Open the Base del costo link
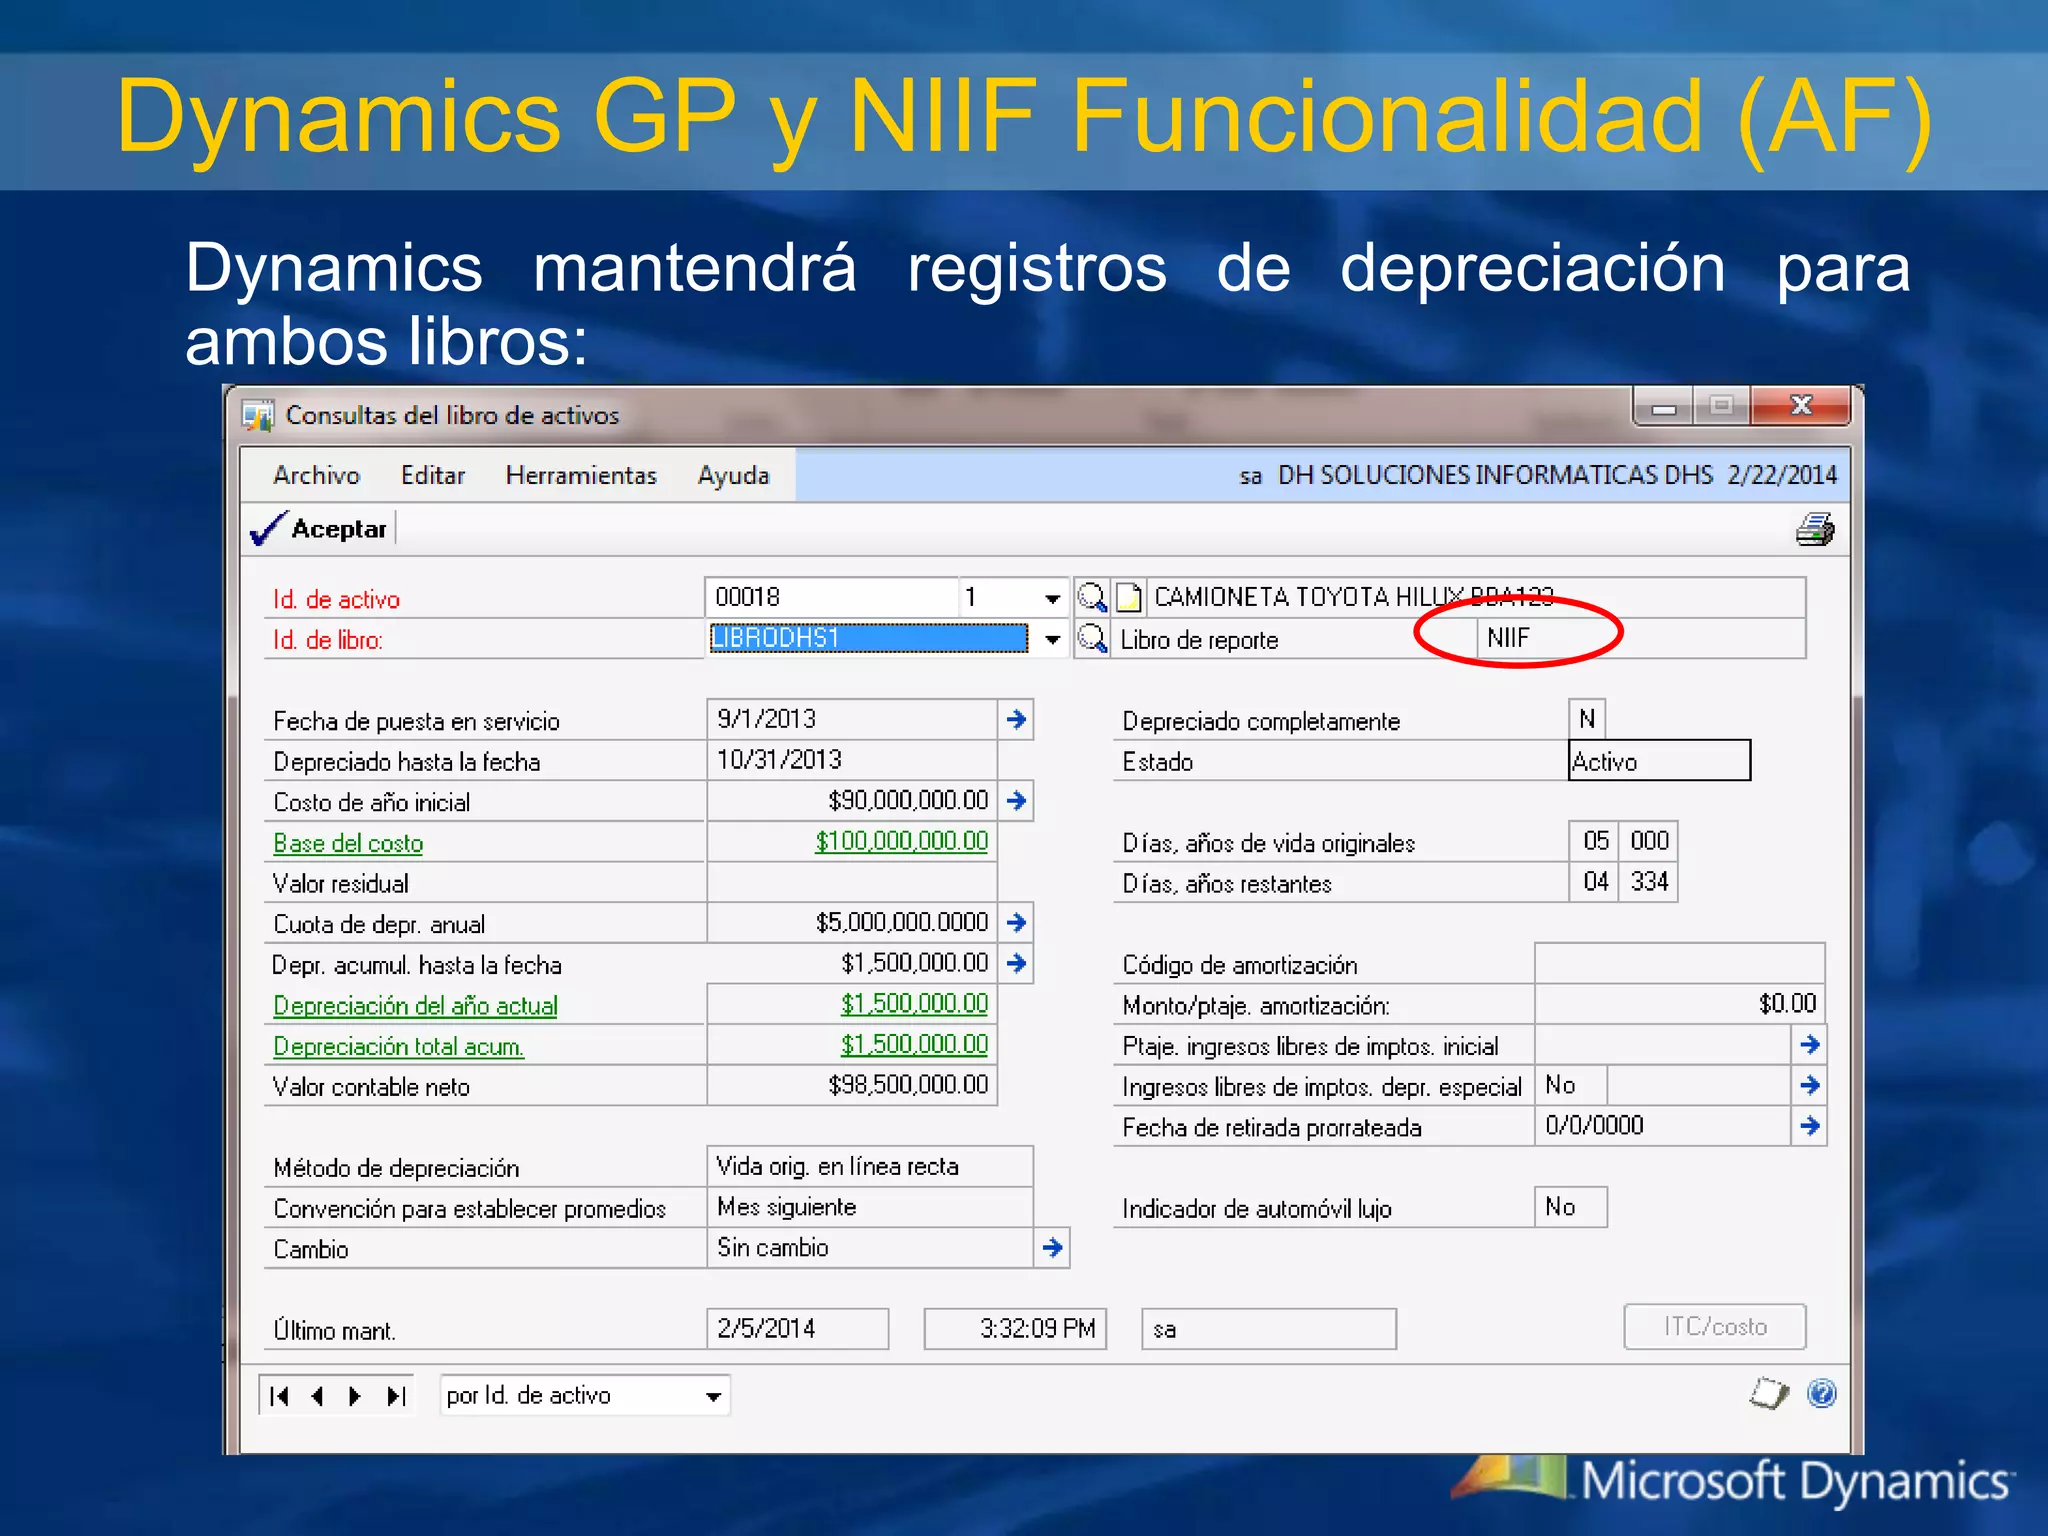This screenshot has height=1536, width=2048. coord(348,843)
